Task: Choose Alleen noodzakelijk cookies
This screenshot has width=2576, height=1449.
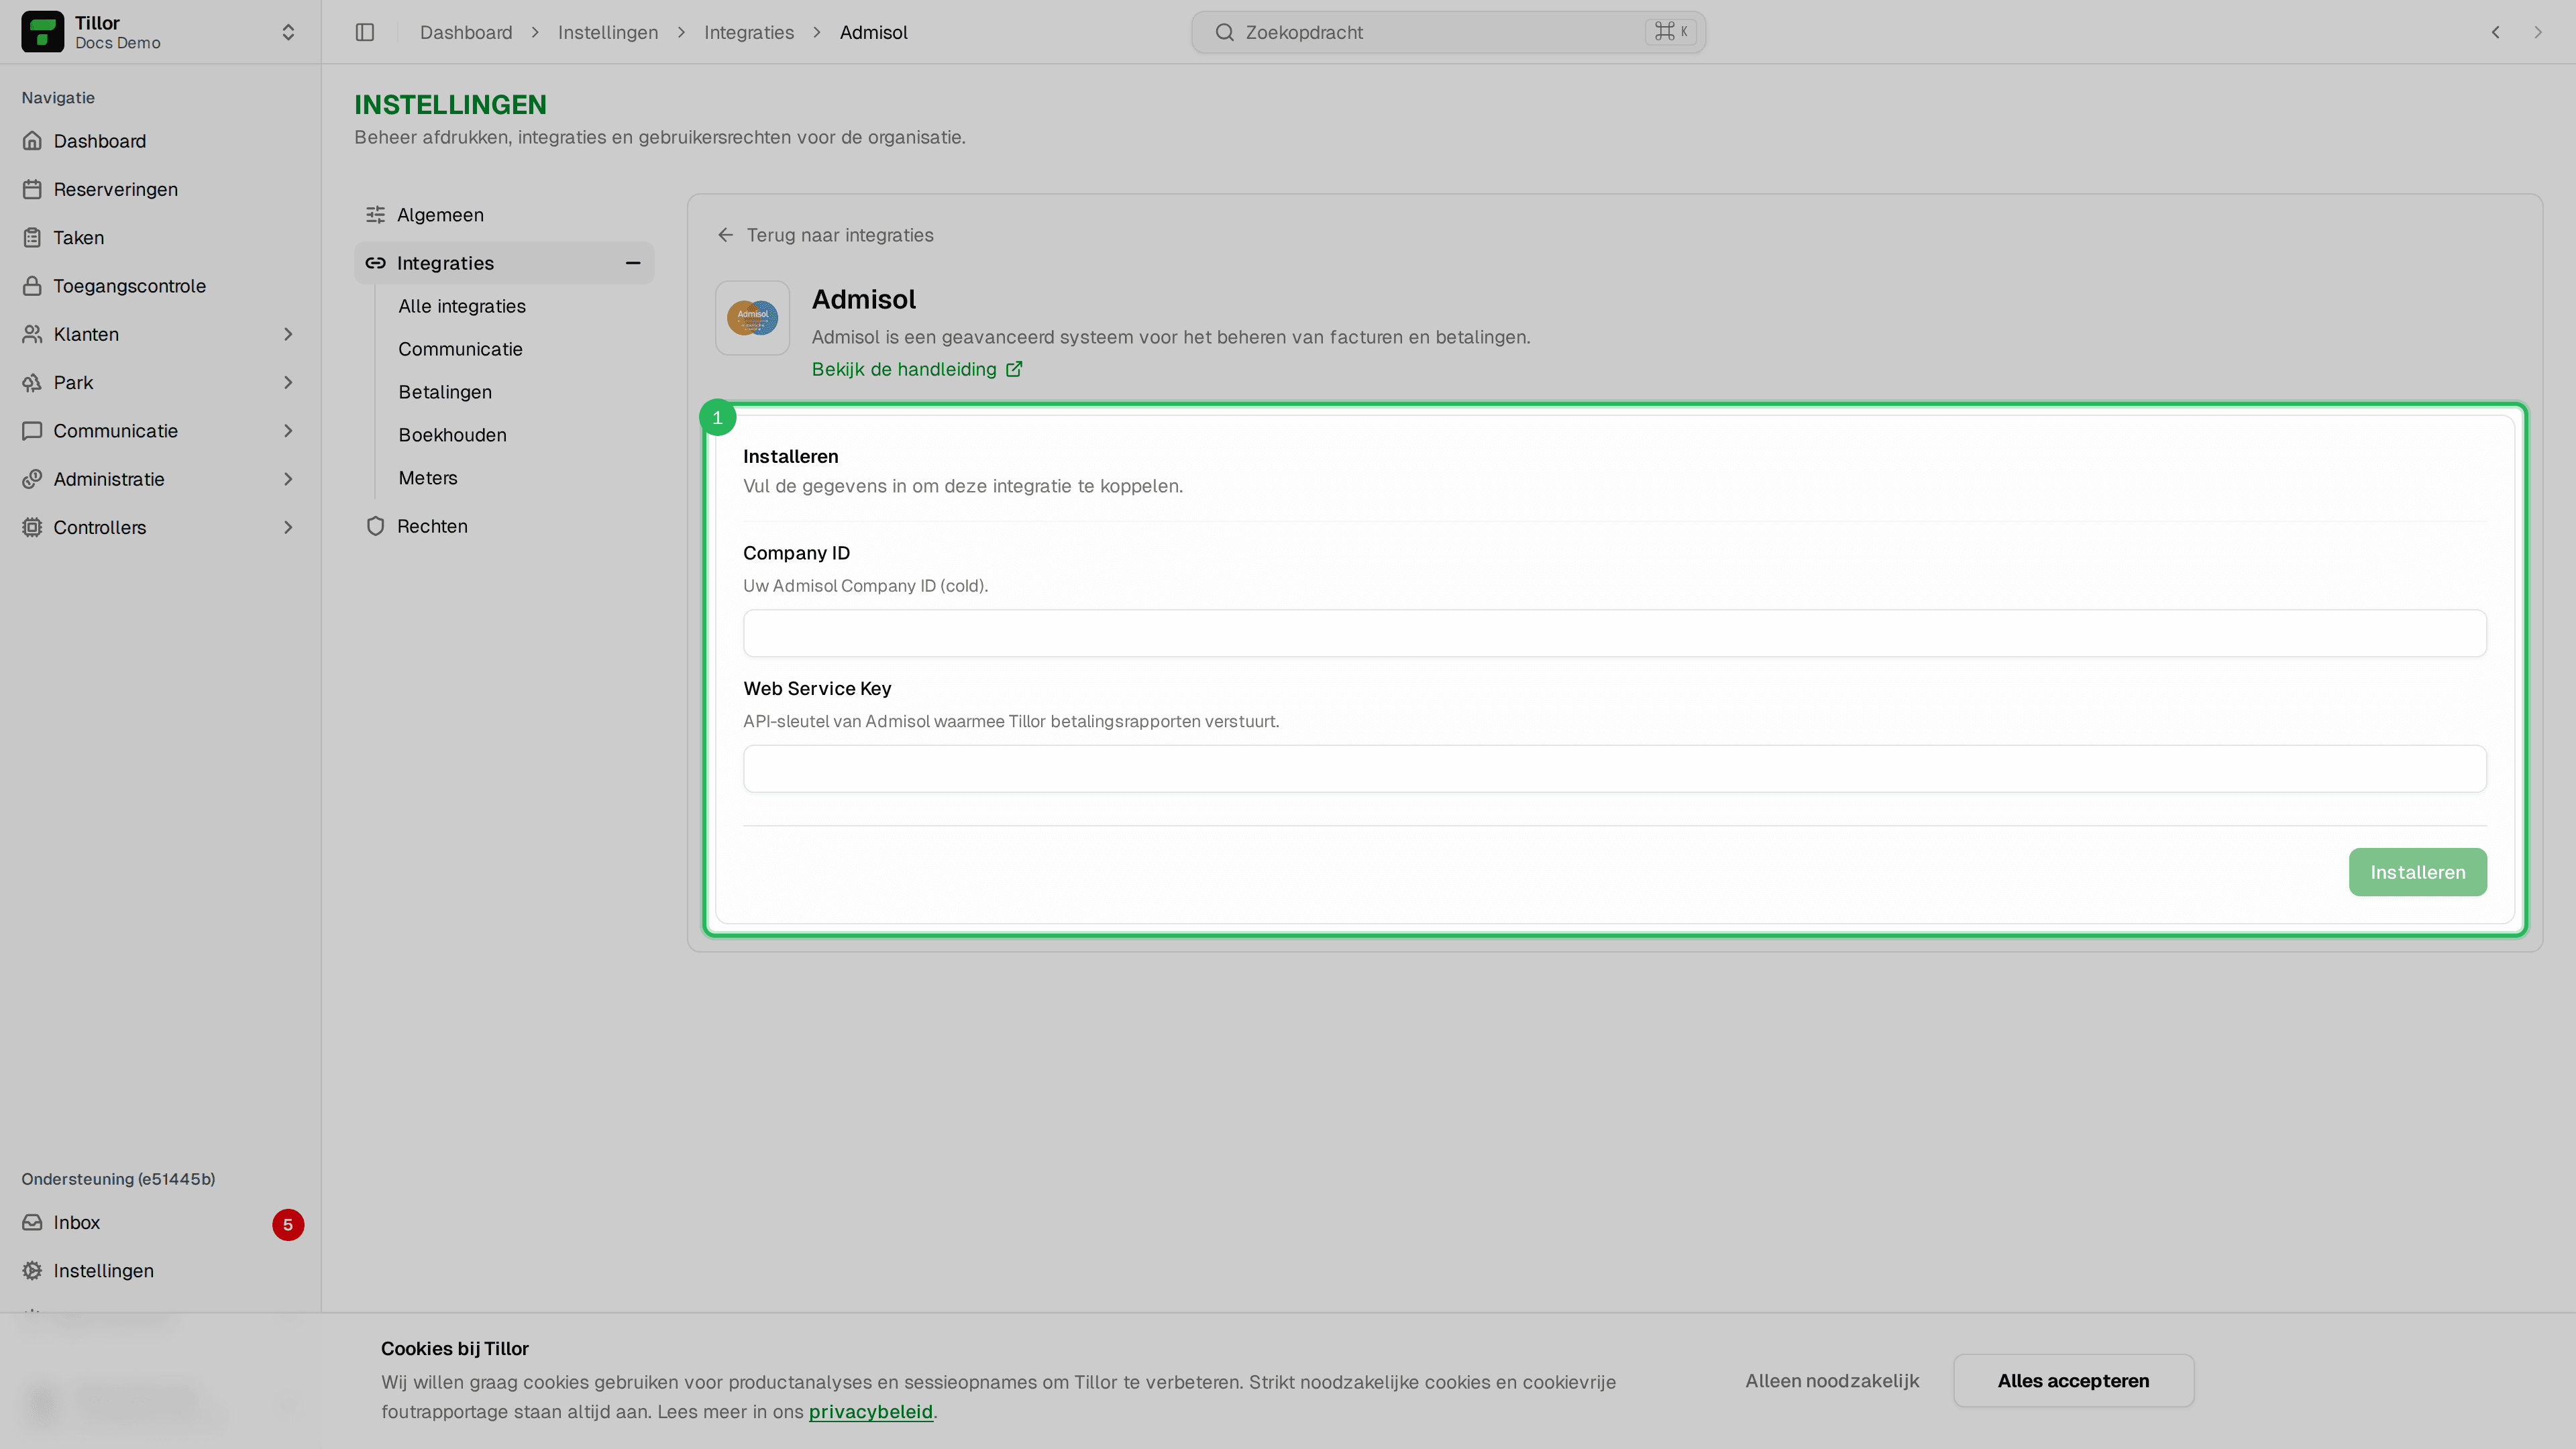Action: (x=1832, y=1380)
